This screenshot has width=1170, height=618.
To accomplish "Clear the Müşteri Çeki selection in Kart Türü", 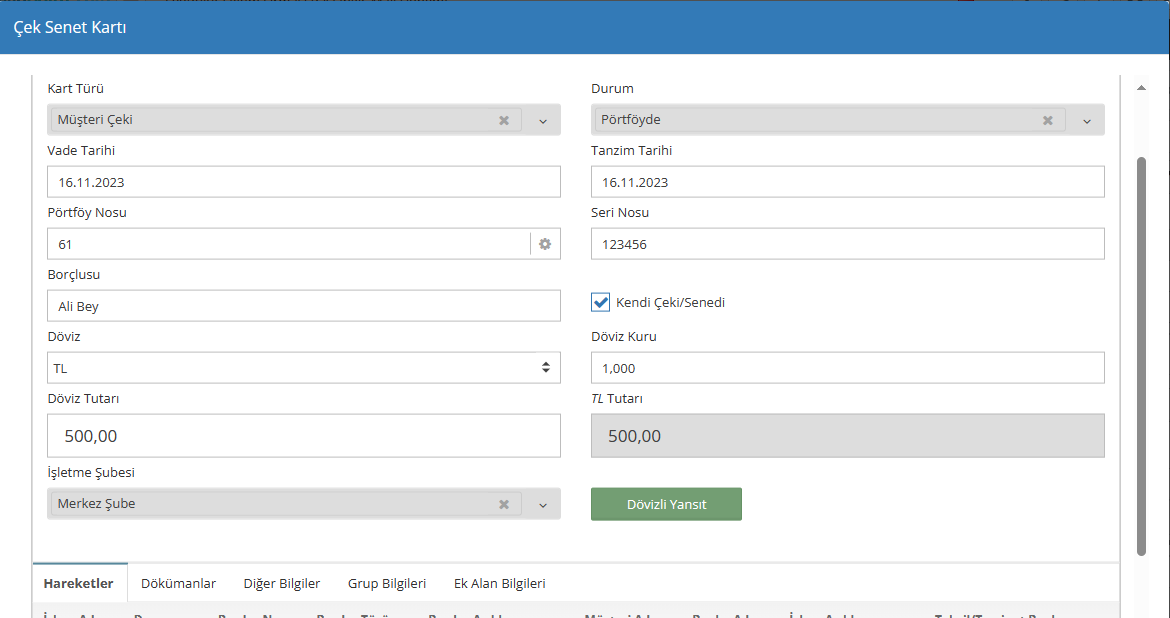I will pos(504,120).
